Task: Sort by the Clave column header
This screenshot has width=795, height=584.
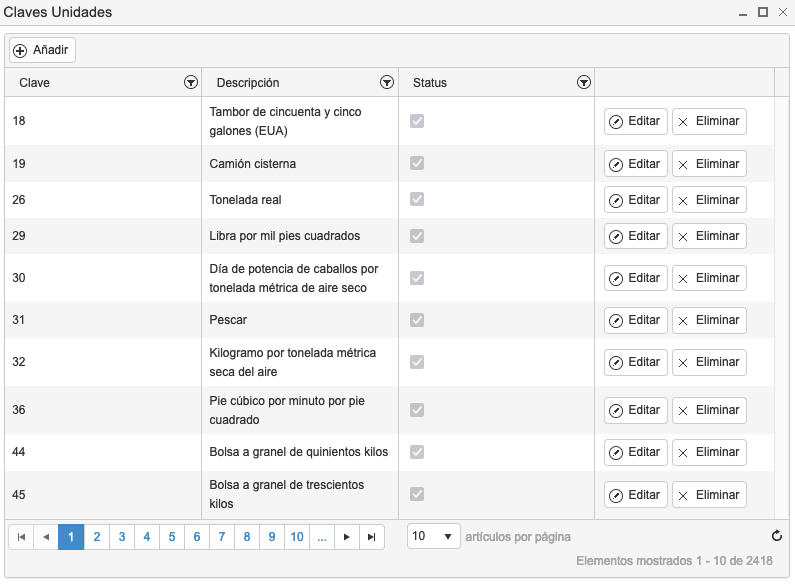Action: coord(34,83)
